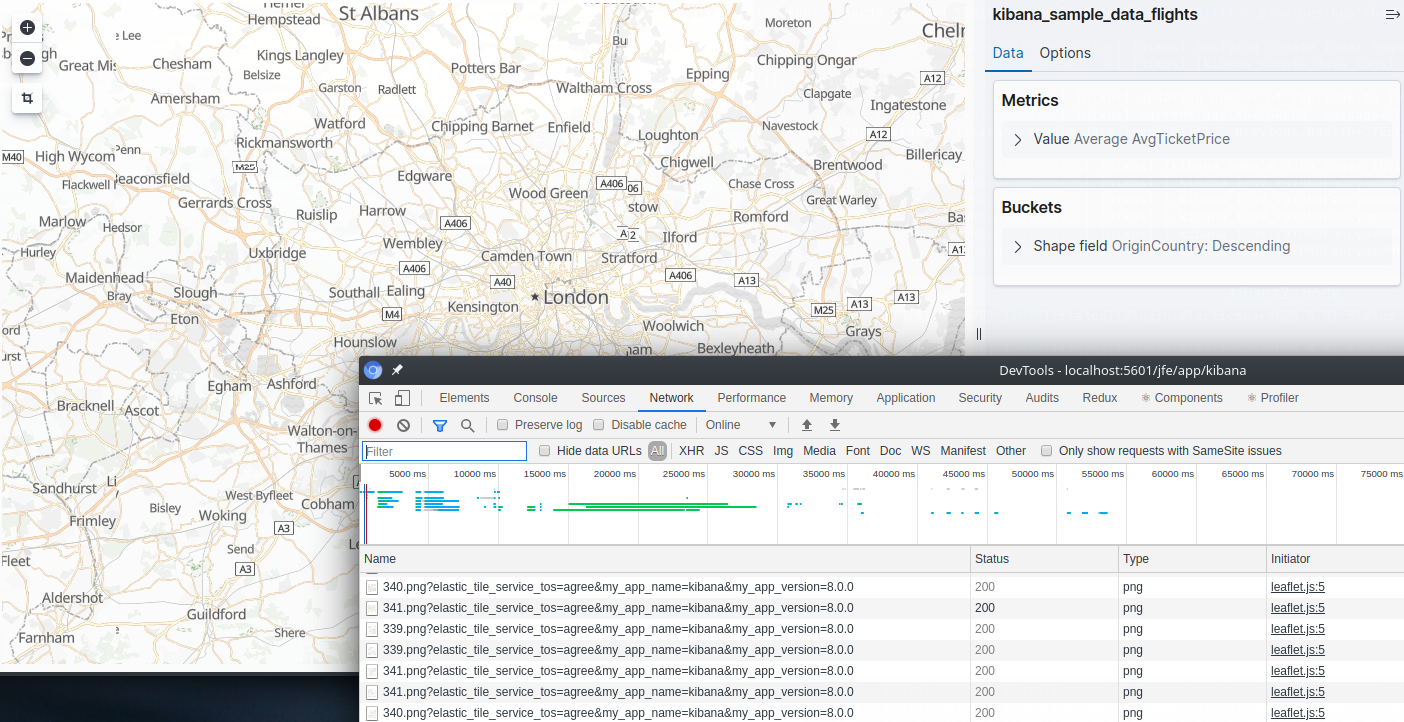Click the pin icon in DevTools title bar
Viewport: 1404px width, 722px height.
(x=397, y=370)
